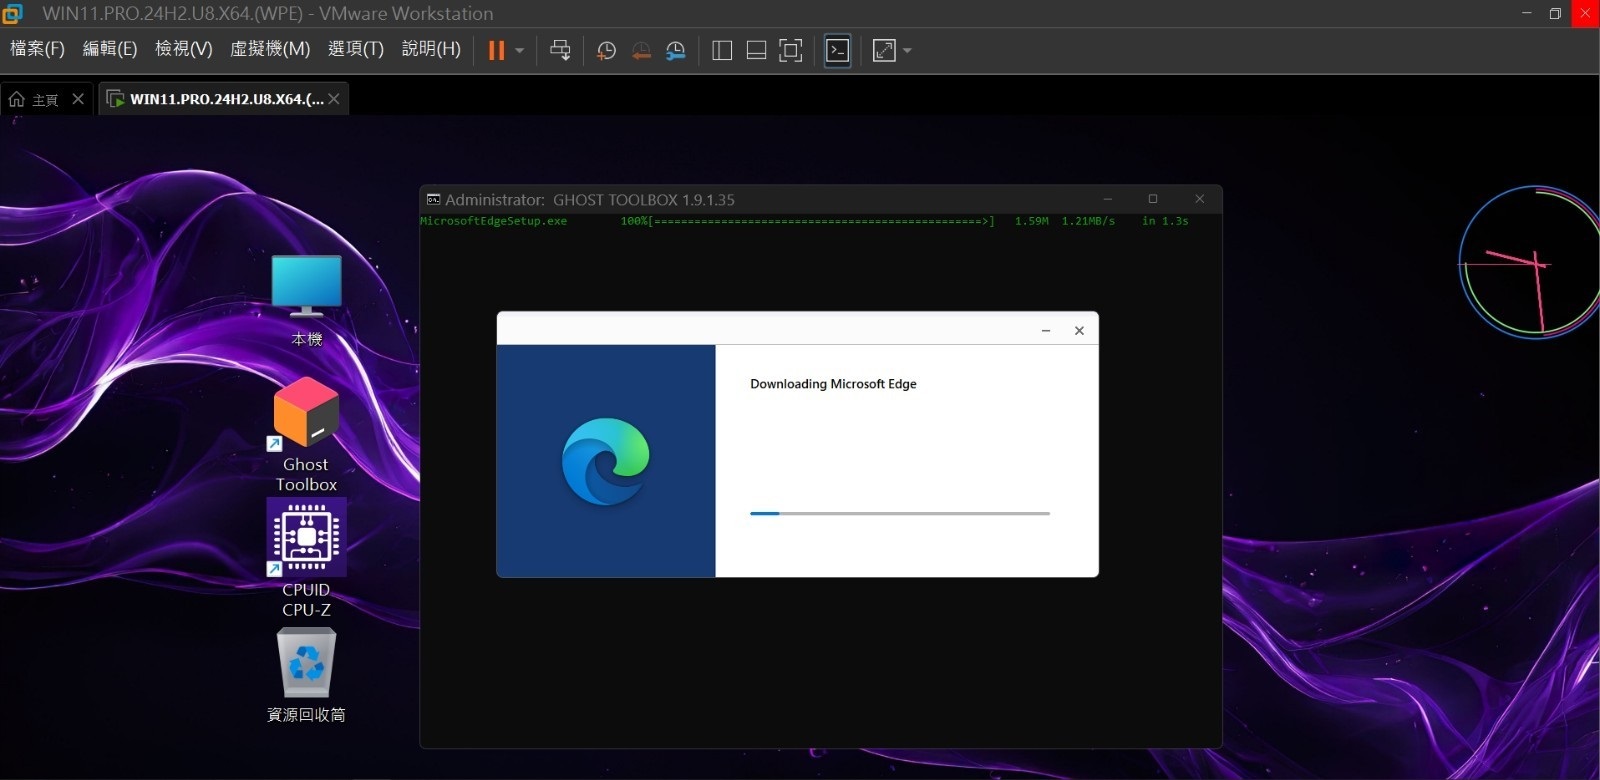Close the GHOST TOOLBOX console window
Screen dimensions: 1600x780
(1199, 199)
